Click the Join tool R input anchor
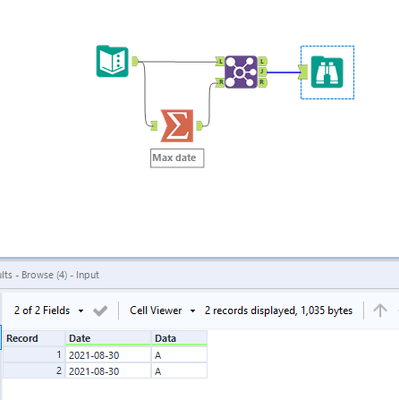Image resolution: width=399 pixels, height=400 pixels. point(220,82)
